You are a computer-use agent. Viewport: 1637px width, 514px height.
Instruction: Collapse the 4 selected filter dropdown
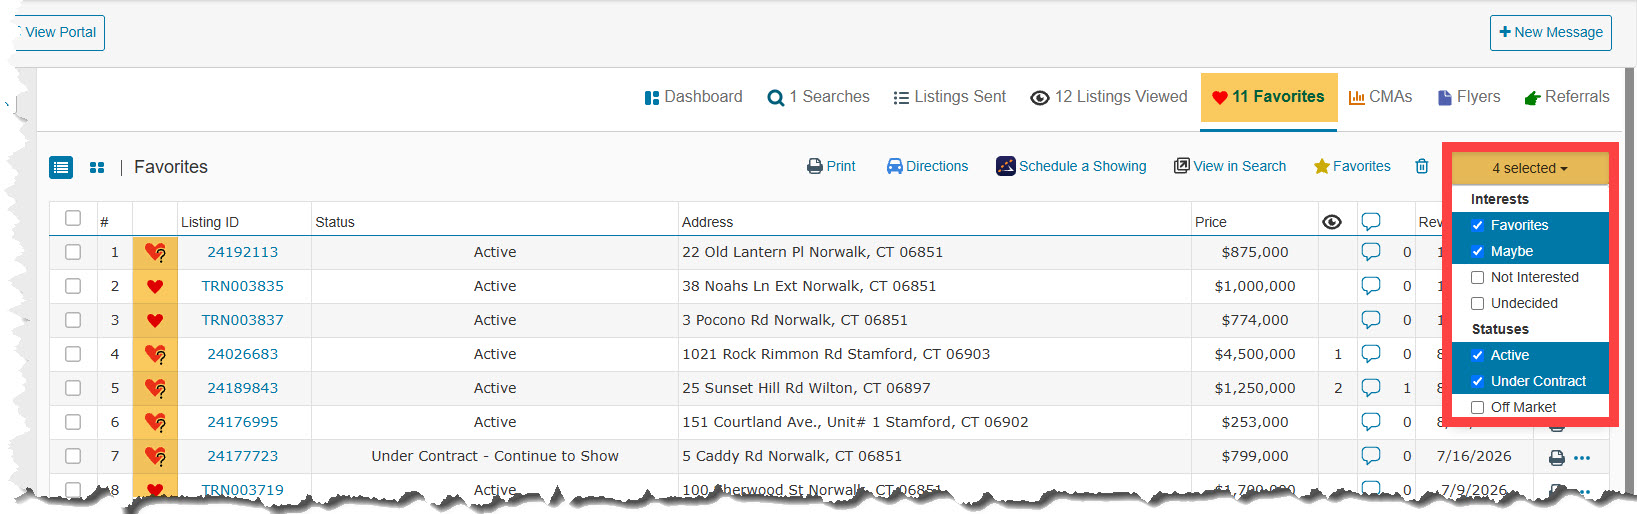[1530, 168]
